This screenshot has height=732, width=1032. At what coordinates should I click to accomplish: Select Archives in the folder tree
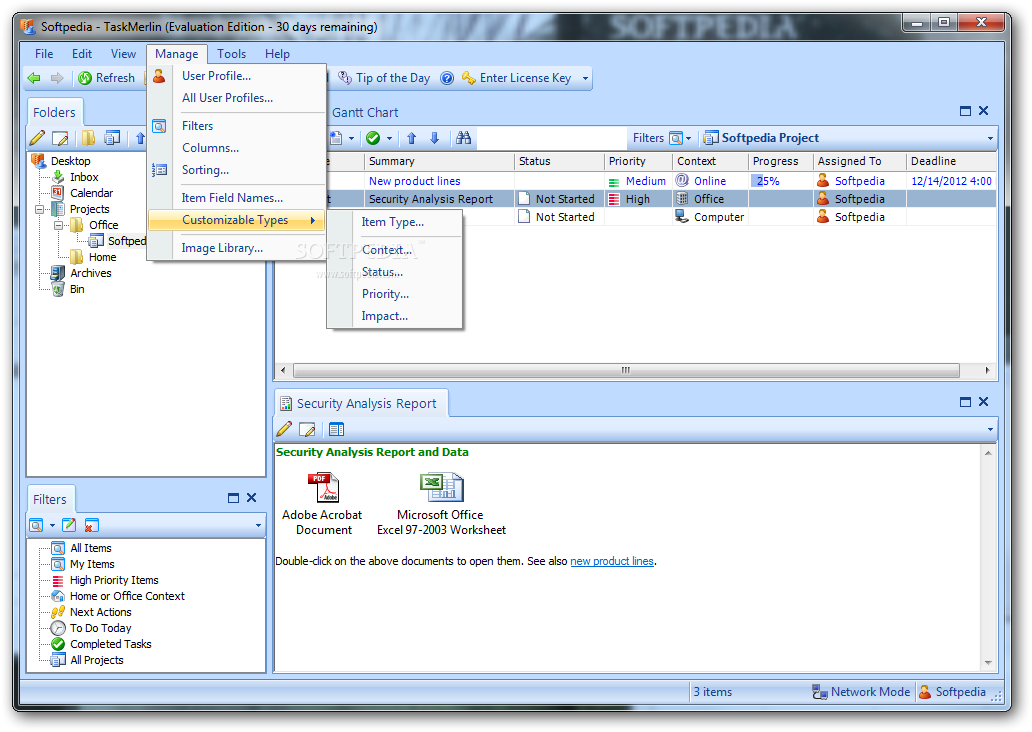(91, 273)
